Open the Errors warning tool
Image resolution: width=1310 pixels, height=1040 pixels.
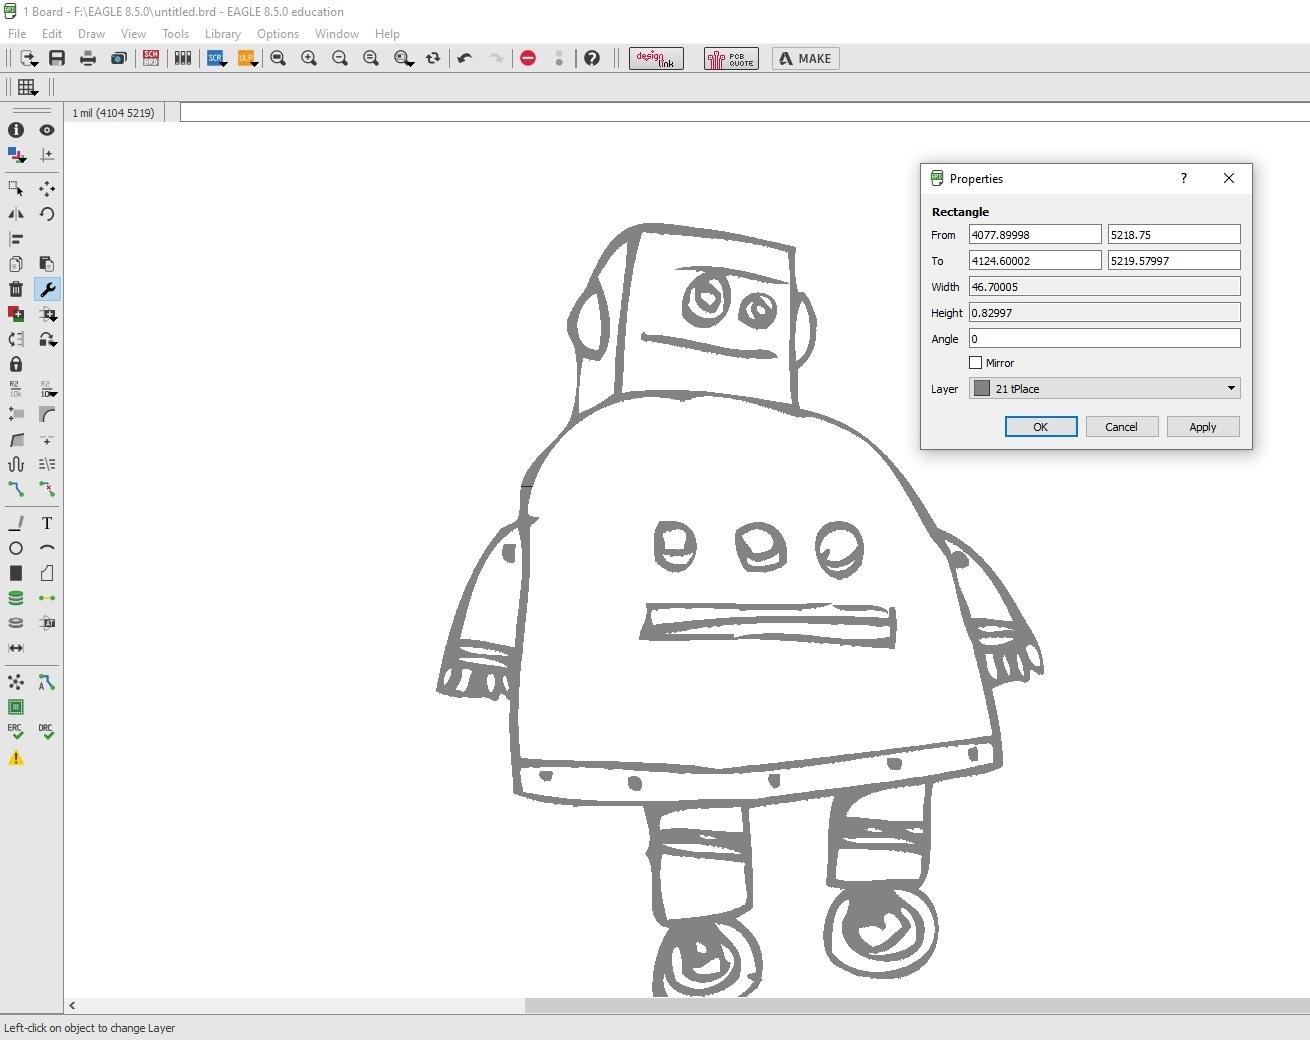coord(16,758)
